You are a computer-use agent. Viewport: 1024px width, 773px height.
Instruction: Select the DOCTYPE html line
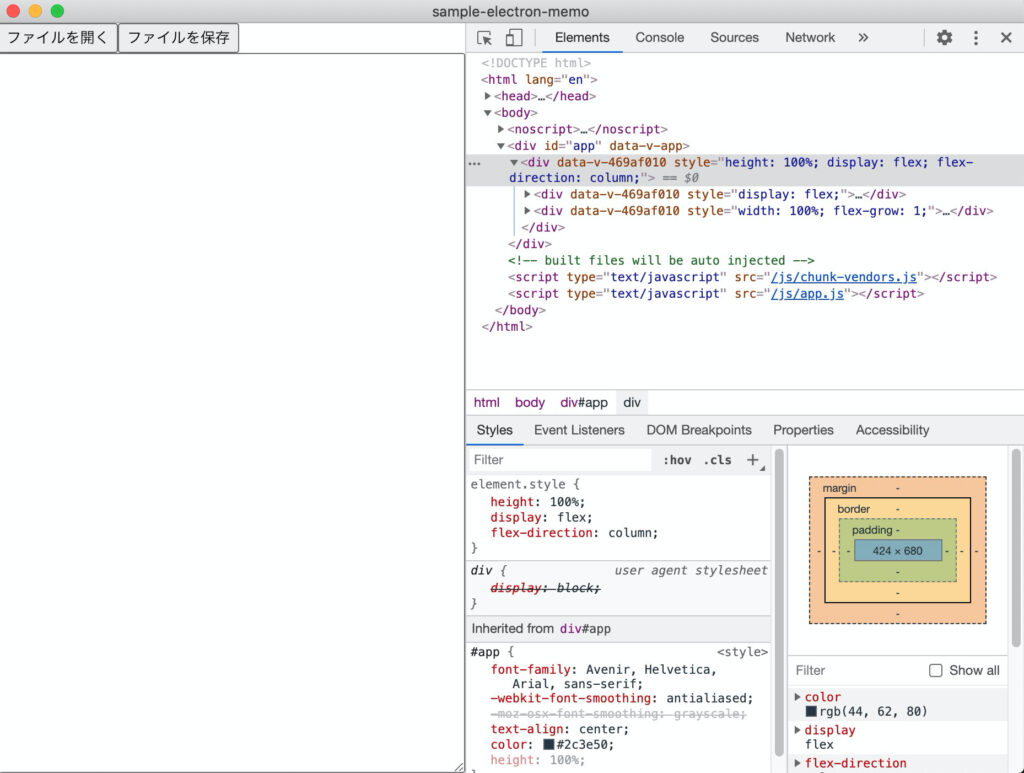click(x=536, y=63)
